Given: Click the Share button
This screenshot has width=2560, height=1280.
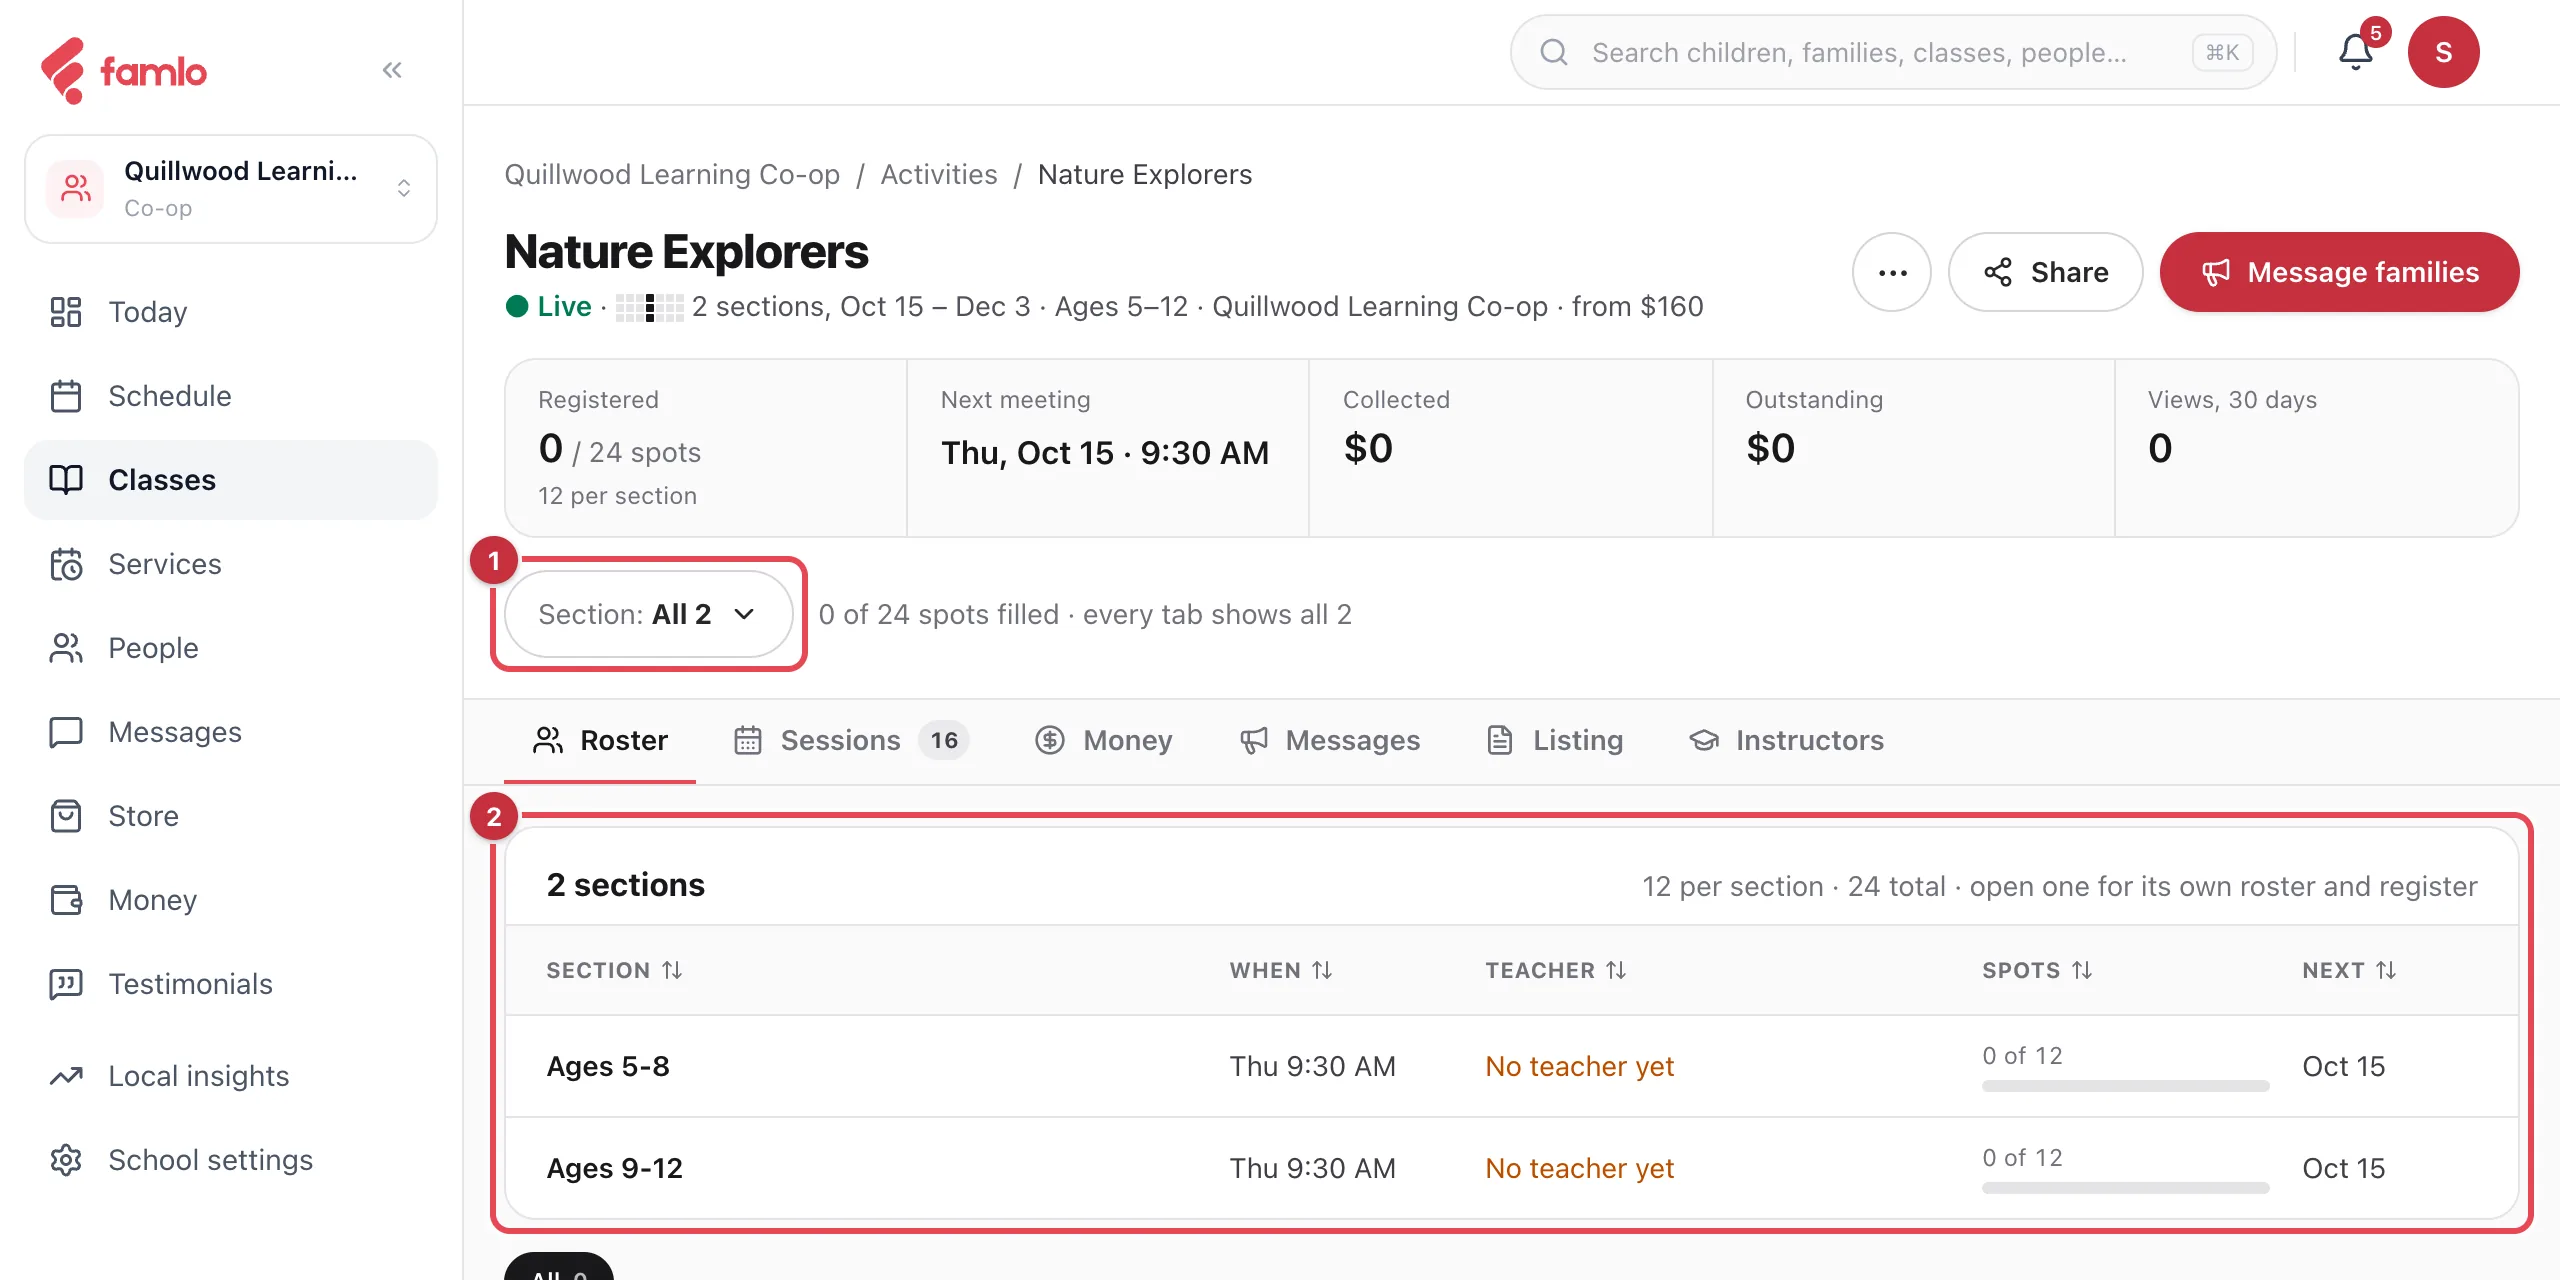Looking at the screenshot, I should point(2045,272).
